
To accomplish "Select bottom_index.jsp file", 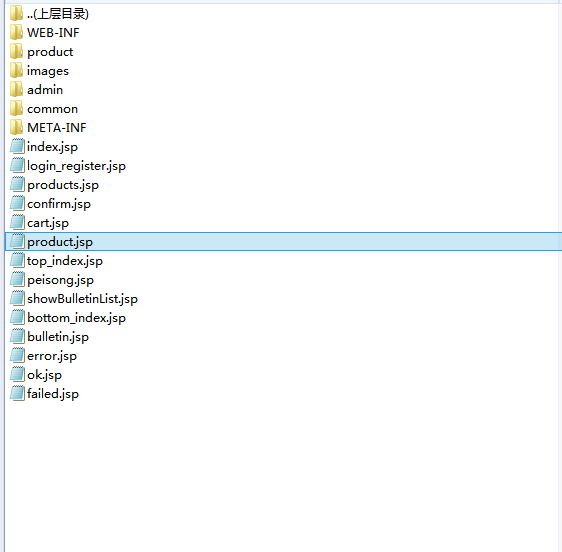I will click(x=76, y=318).
